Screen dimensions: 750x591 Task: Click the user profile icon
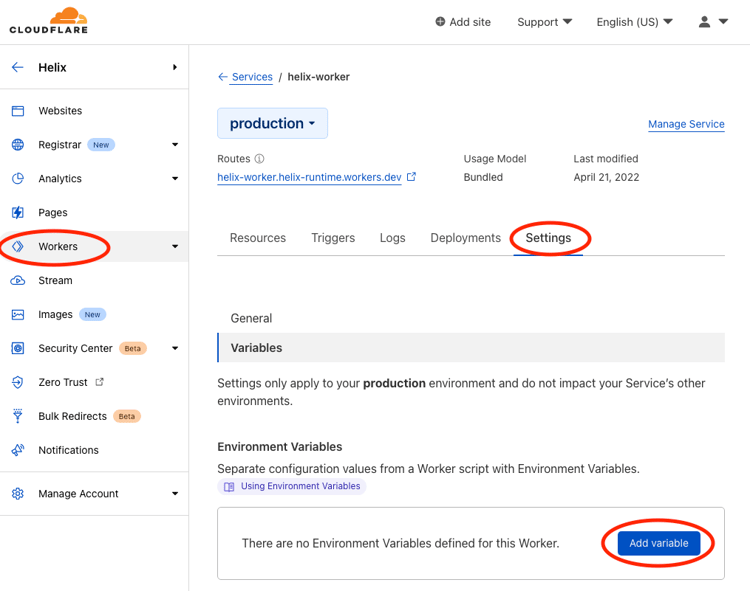[x=704, y=22]
